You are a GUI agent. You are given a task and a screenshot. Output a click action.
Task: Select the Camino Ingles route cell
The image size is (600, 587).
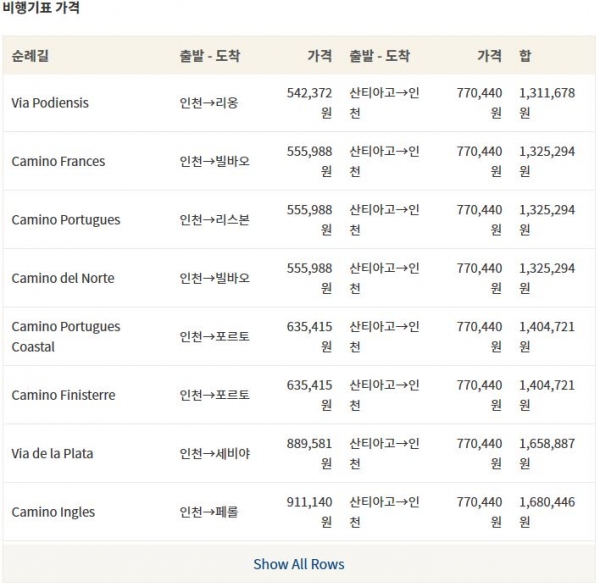point(53,512)
